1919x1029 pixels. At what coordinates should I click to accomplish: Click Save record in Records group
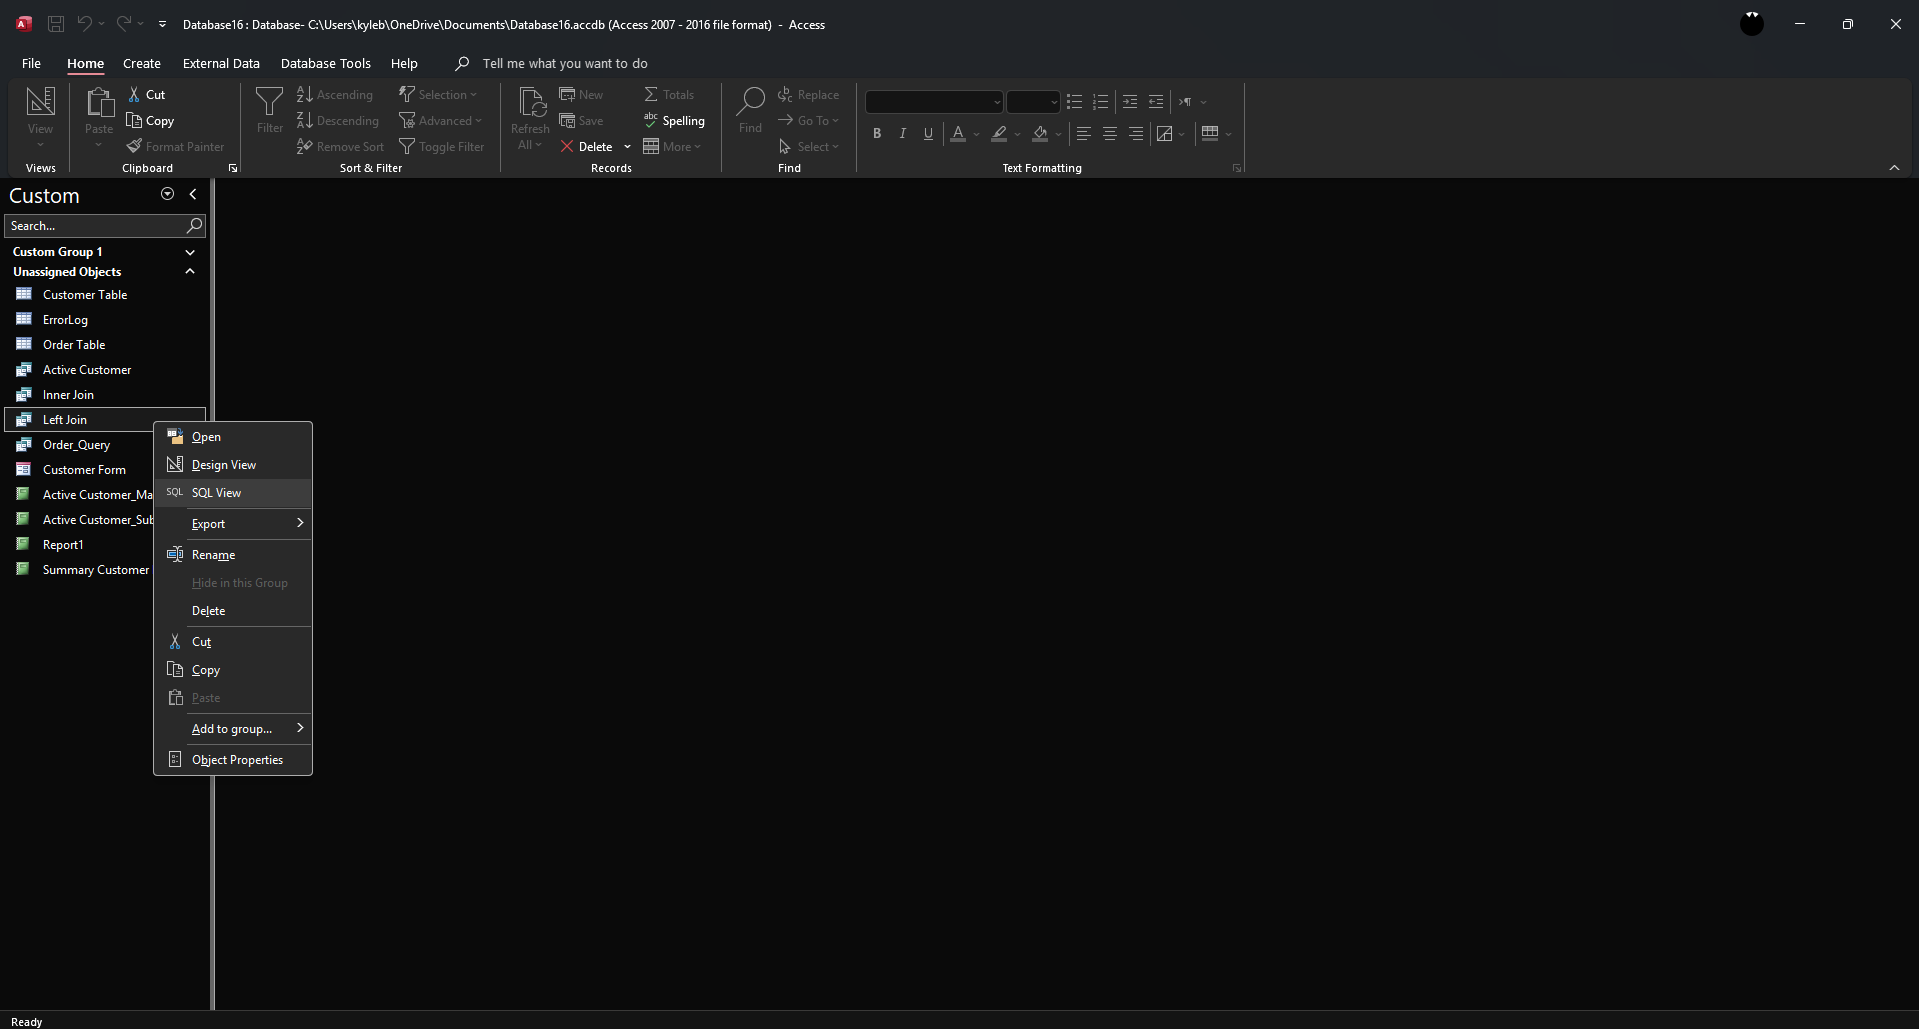581,120
